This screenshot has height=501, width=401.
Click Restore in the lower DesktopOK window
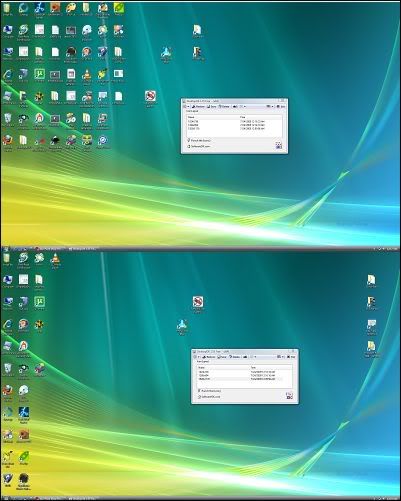click(209, 357)
